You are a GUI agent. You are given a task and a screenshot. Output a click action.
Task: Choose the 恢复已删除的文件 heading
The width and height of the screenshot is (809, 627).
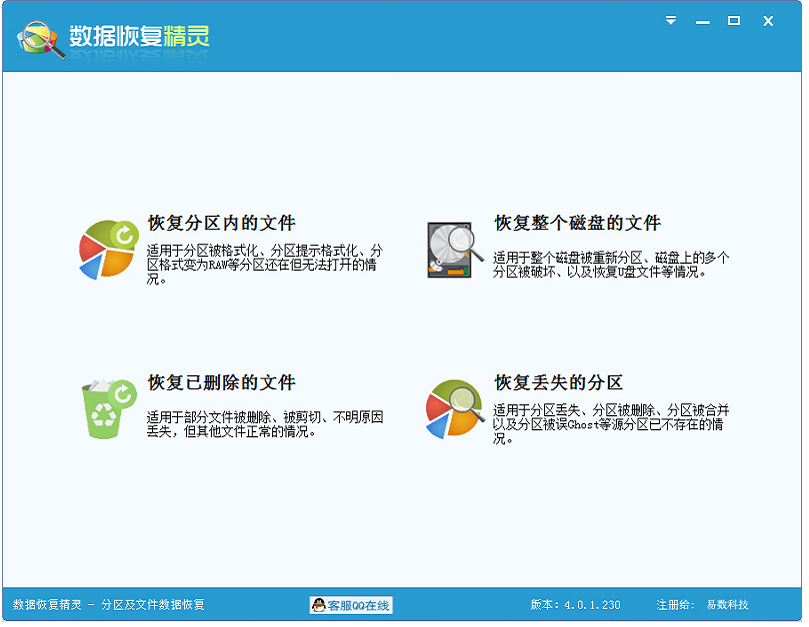click(x=221, y=383)
